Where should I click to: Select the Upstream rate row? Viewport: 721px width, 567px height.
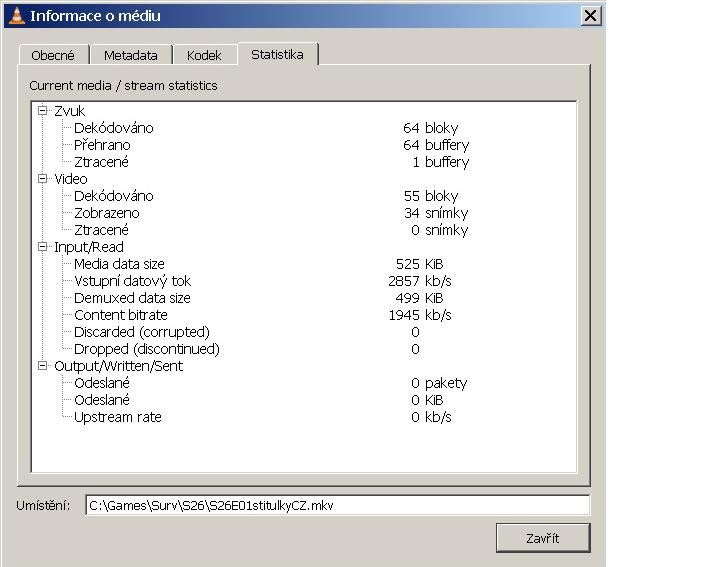pos(117,417)
